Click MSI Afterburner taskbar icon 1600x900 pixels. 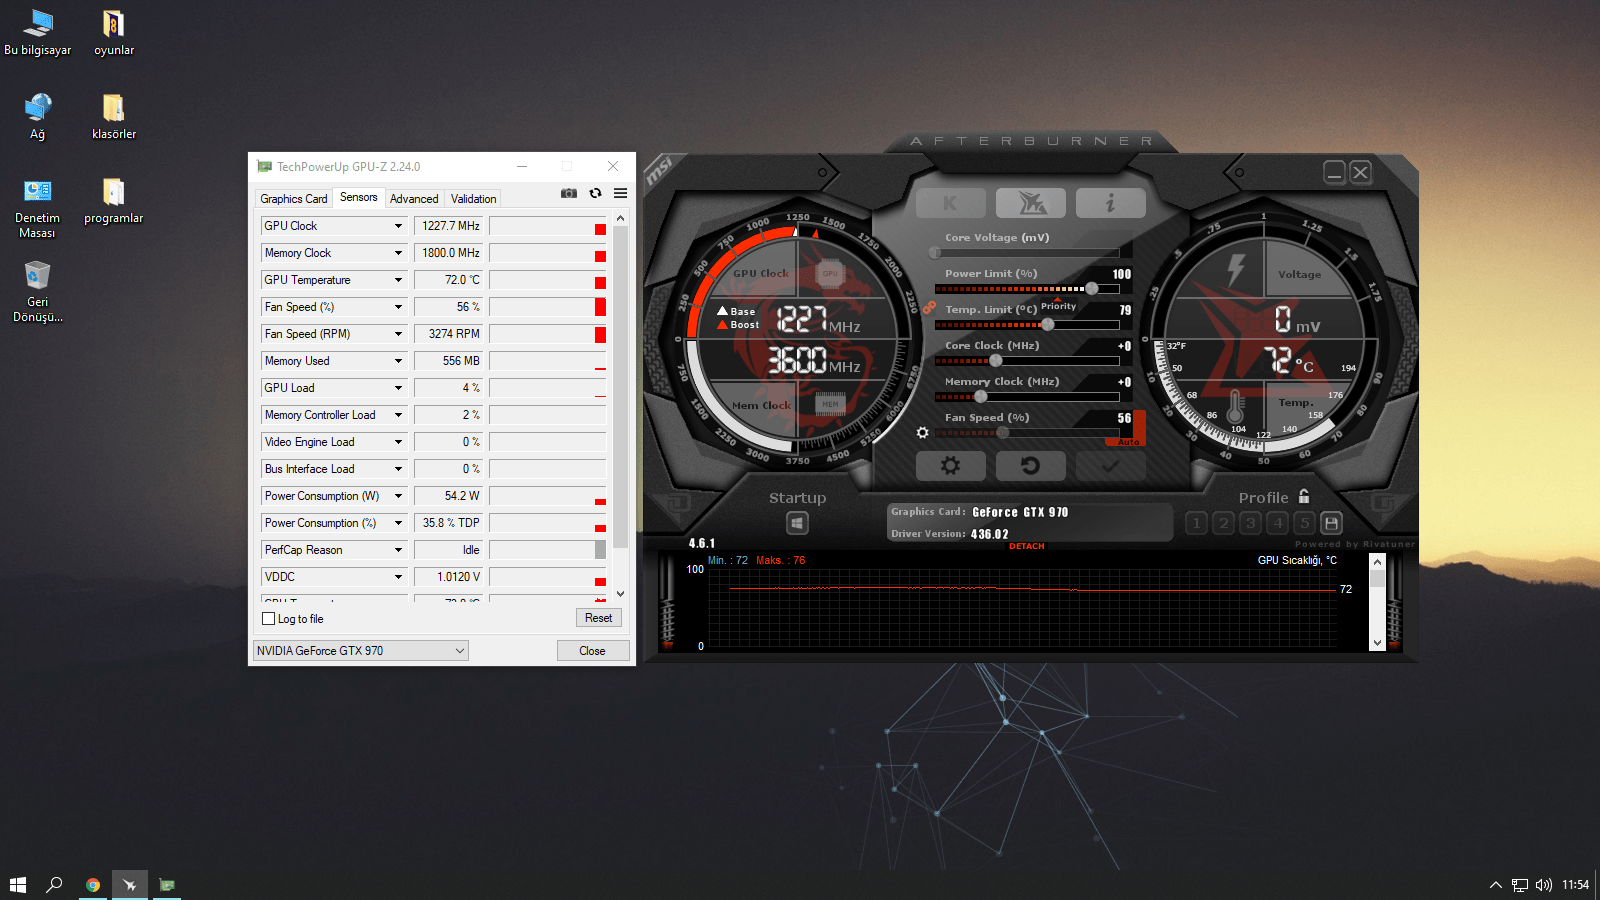point(130,885)
